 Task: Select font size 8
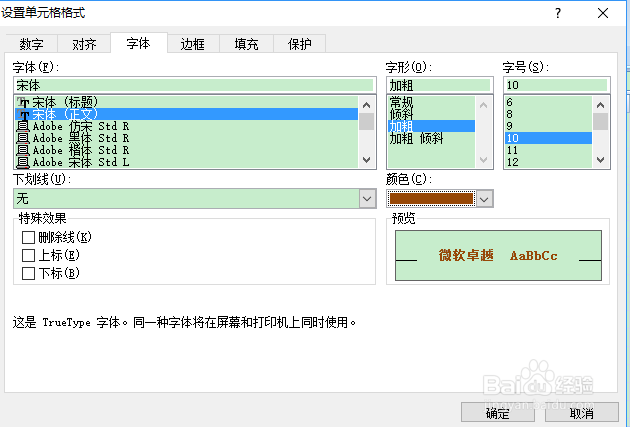(548, 114)
